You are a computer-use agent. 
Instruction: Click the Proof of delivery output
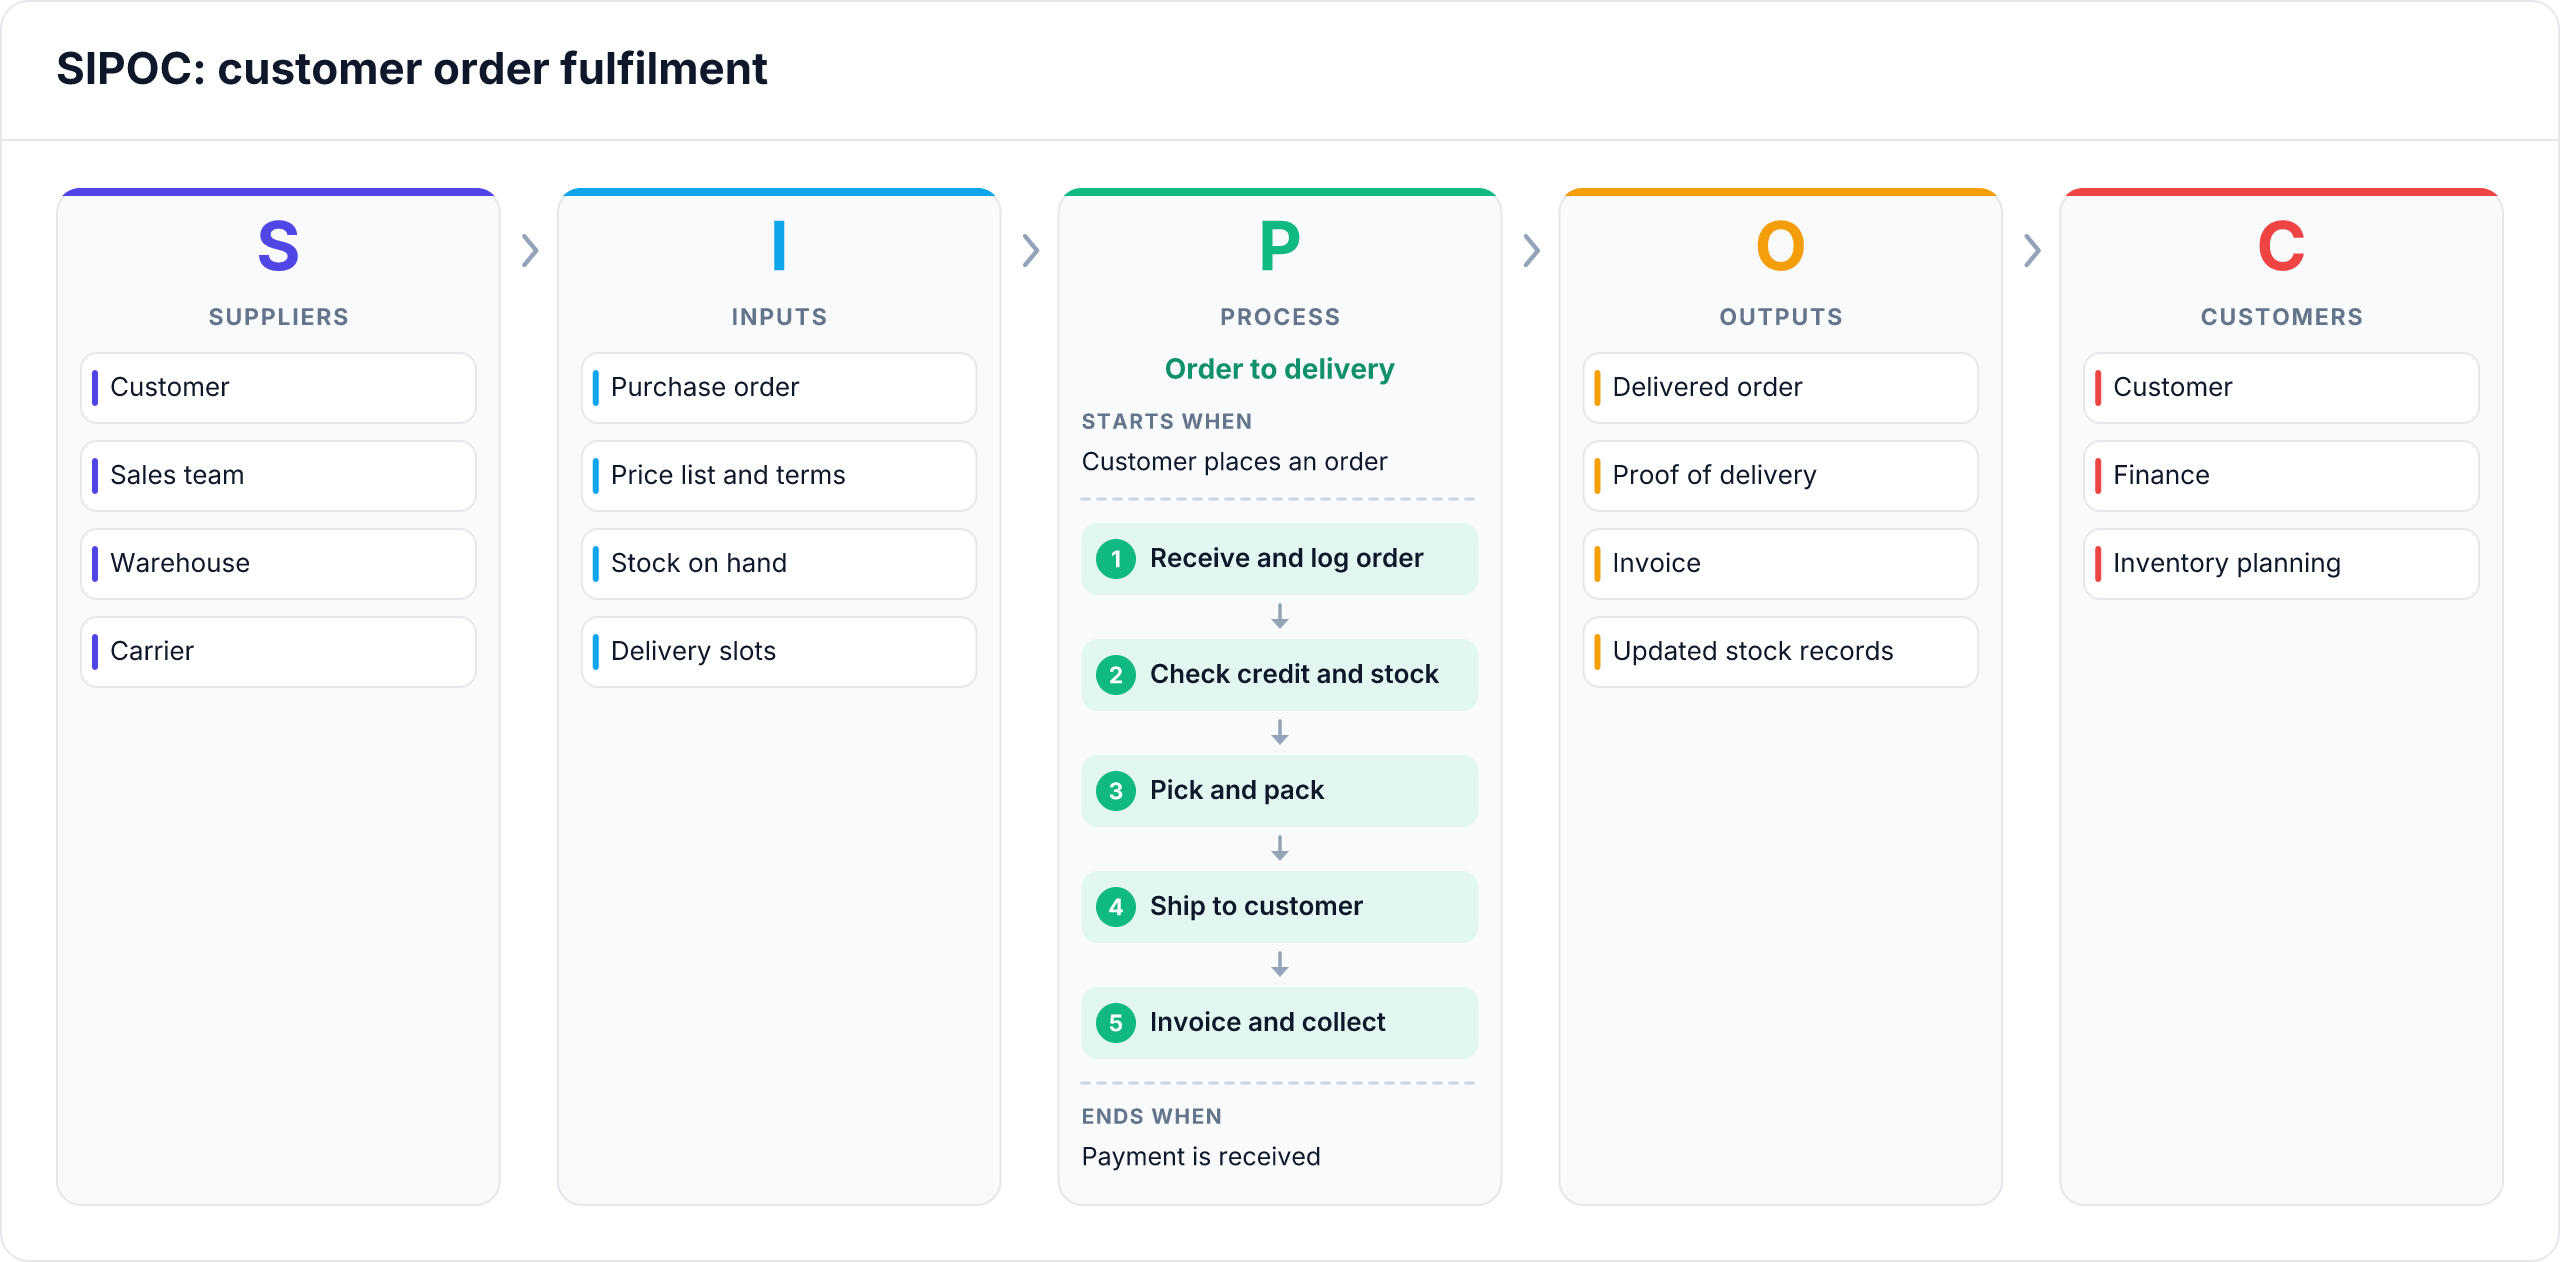click(1780, 475)
